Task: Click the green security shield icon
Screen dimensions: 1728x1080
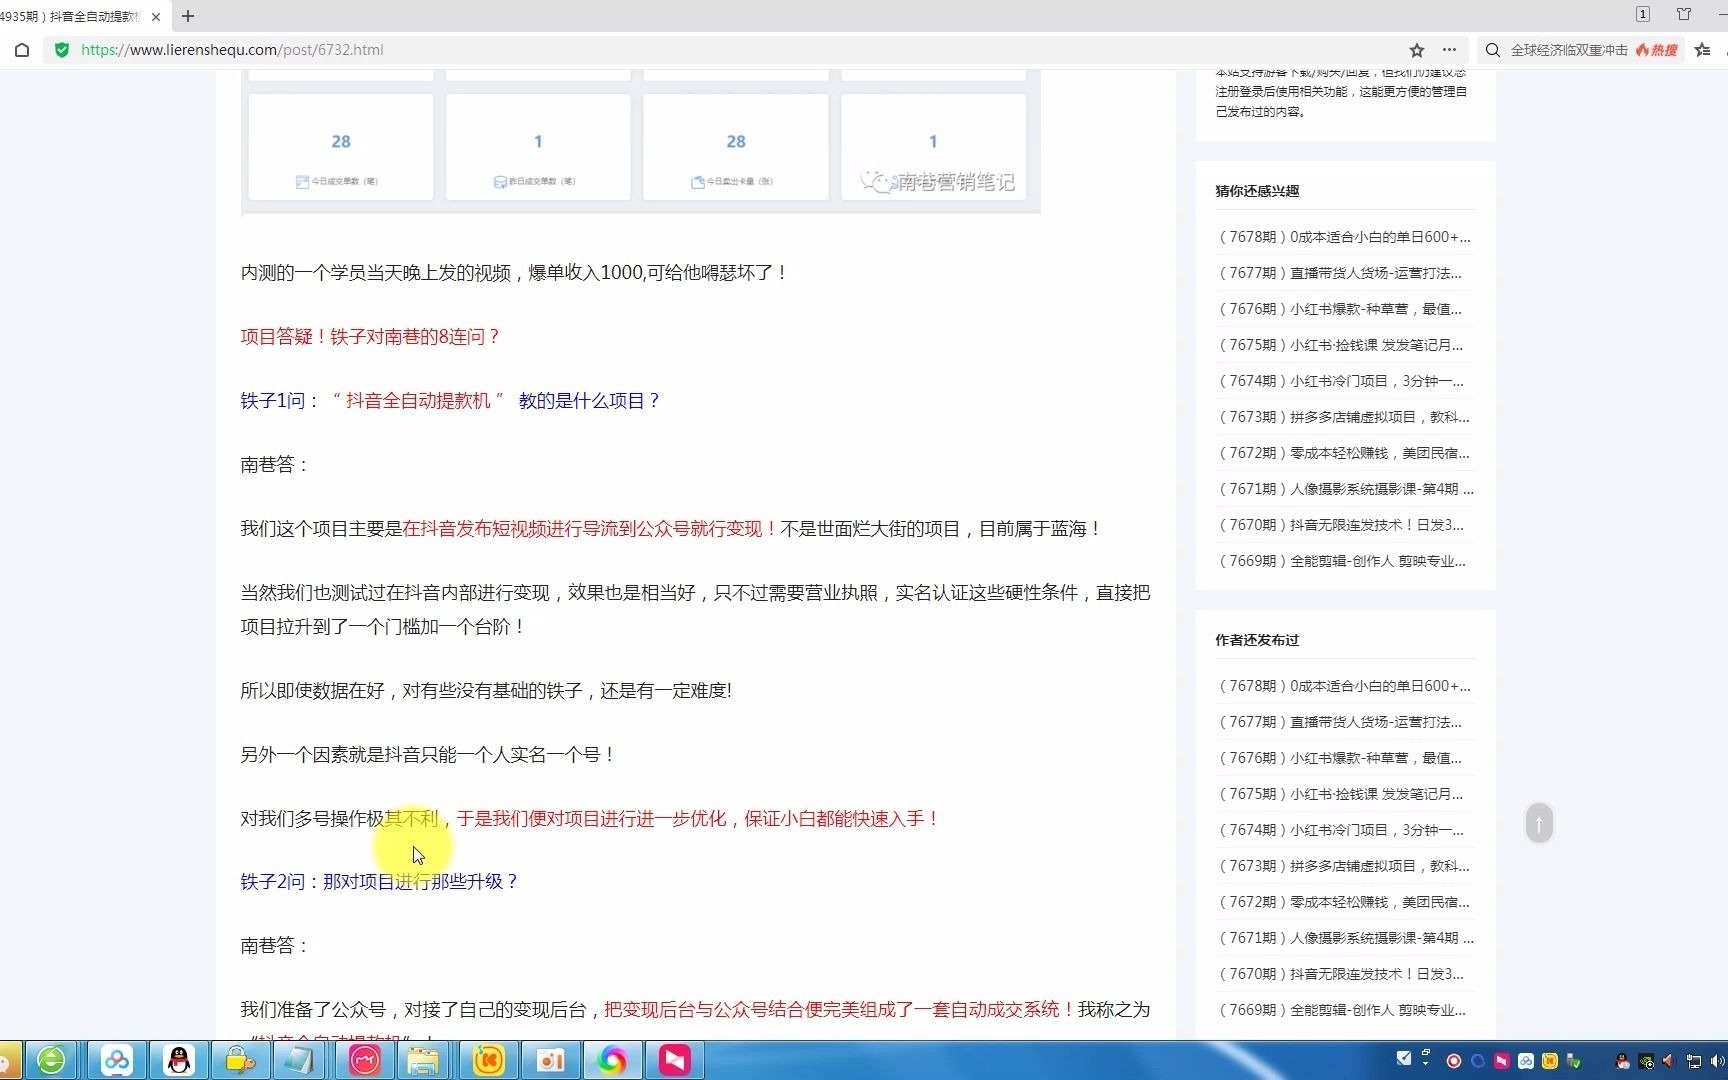Action: 62,50
